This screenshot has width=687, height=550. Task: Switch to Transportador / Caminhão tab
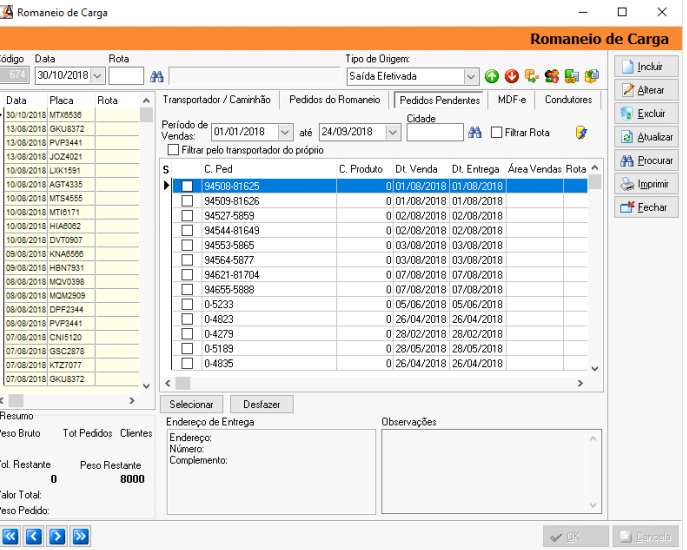coord(216,99)
